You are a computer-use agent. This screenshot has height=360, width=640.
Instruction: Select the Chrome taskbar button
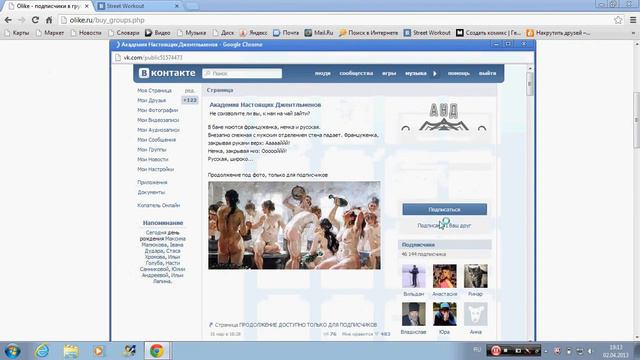click(x=157, y=351)
